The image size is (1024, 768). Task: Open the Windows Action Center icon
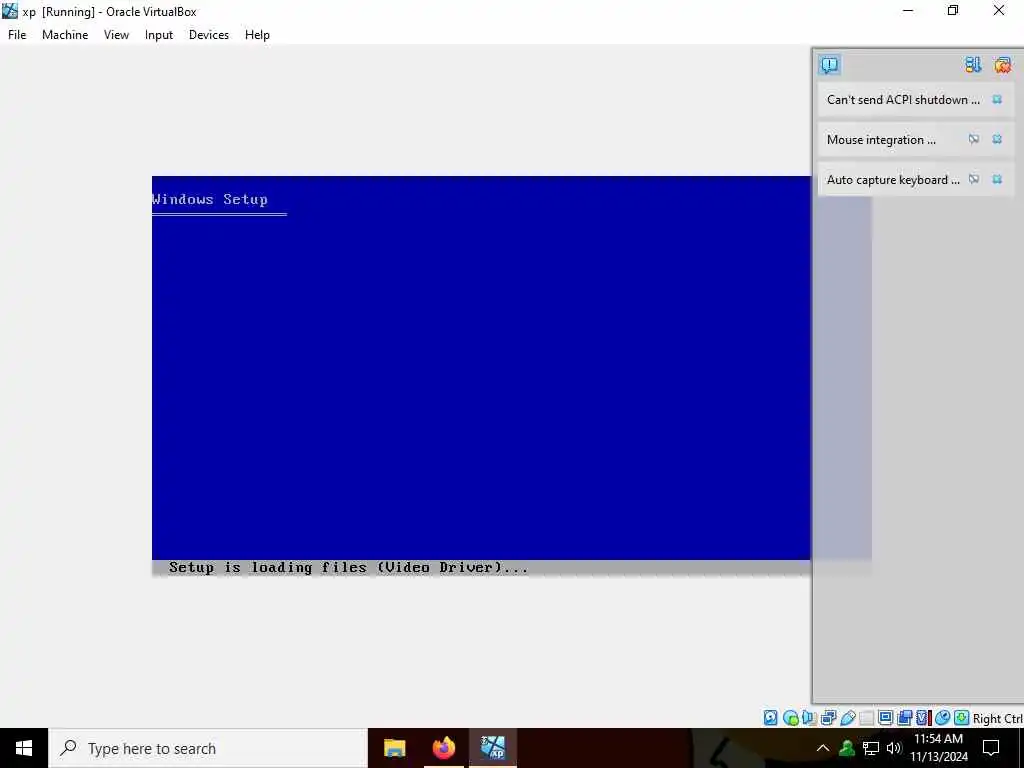click(991, 748)
